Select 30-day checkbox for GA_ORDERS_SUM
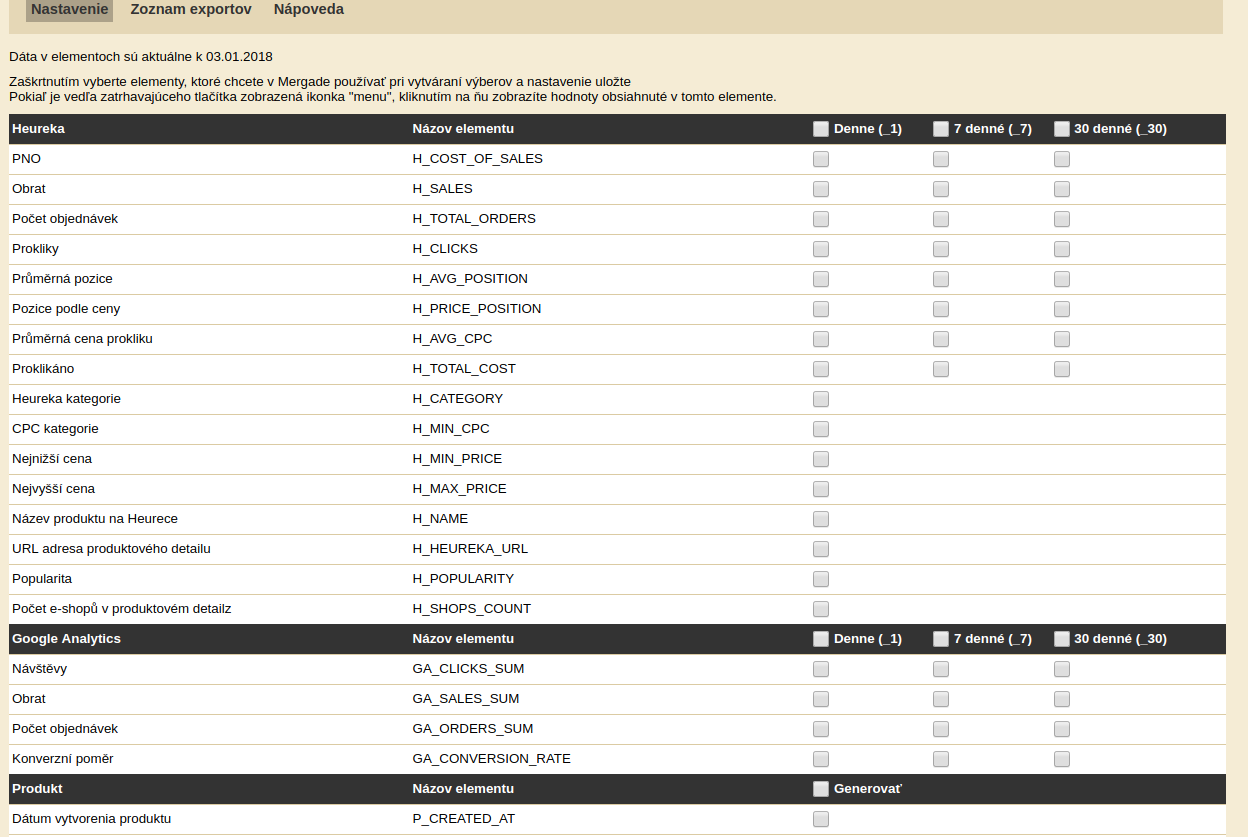Screen dimensions: 1248x837 (1062, 729)
